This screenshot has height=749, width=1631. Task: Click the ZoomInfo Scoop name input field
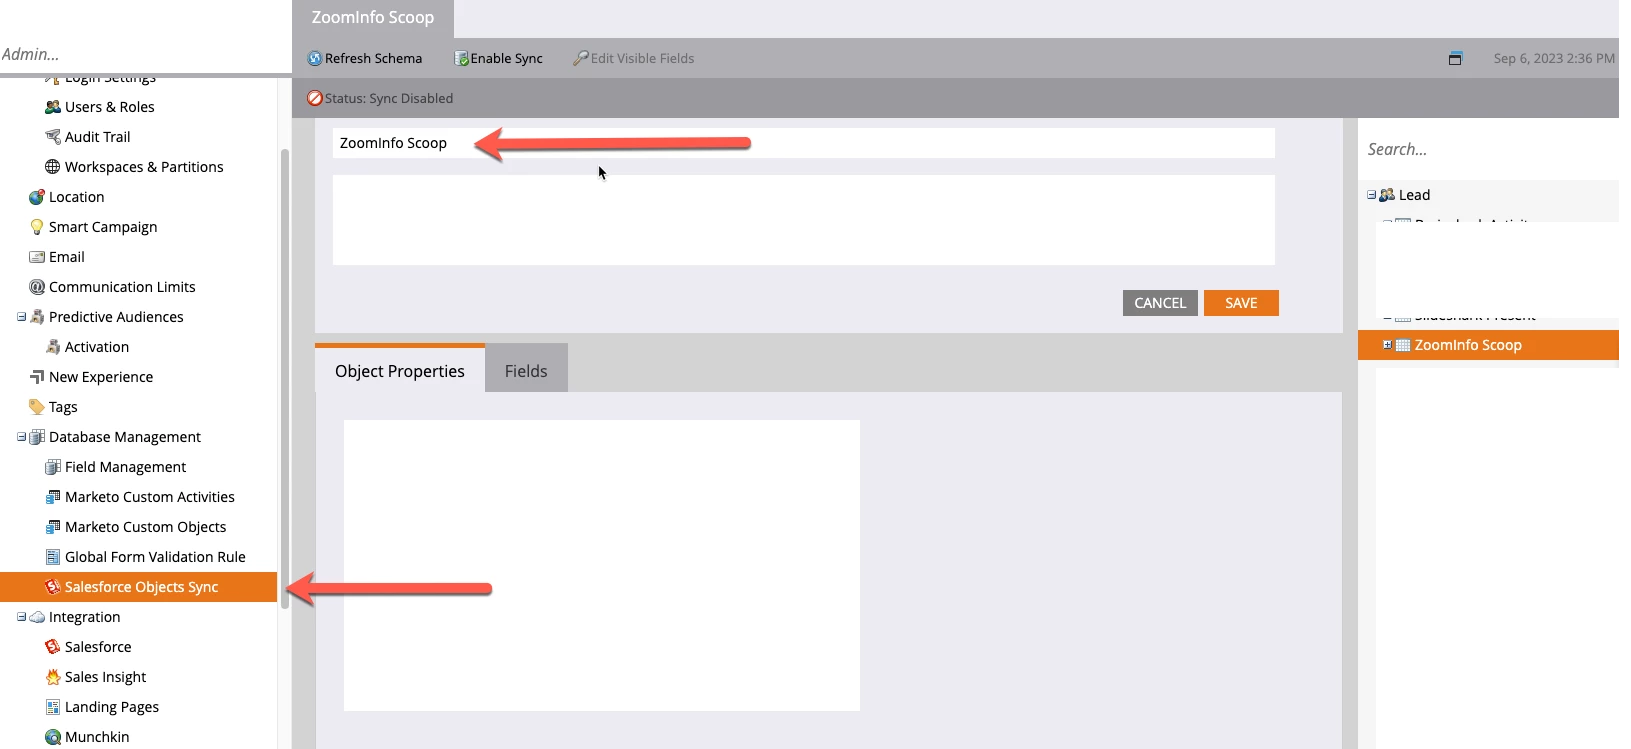coord(804,143)
